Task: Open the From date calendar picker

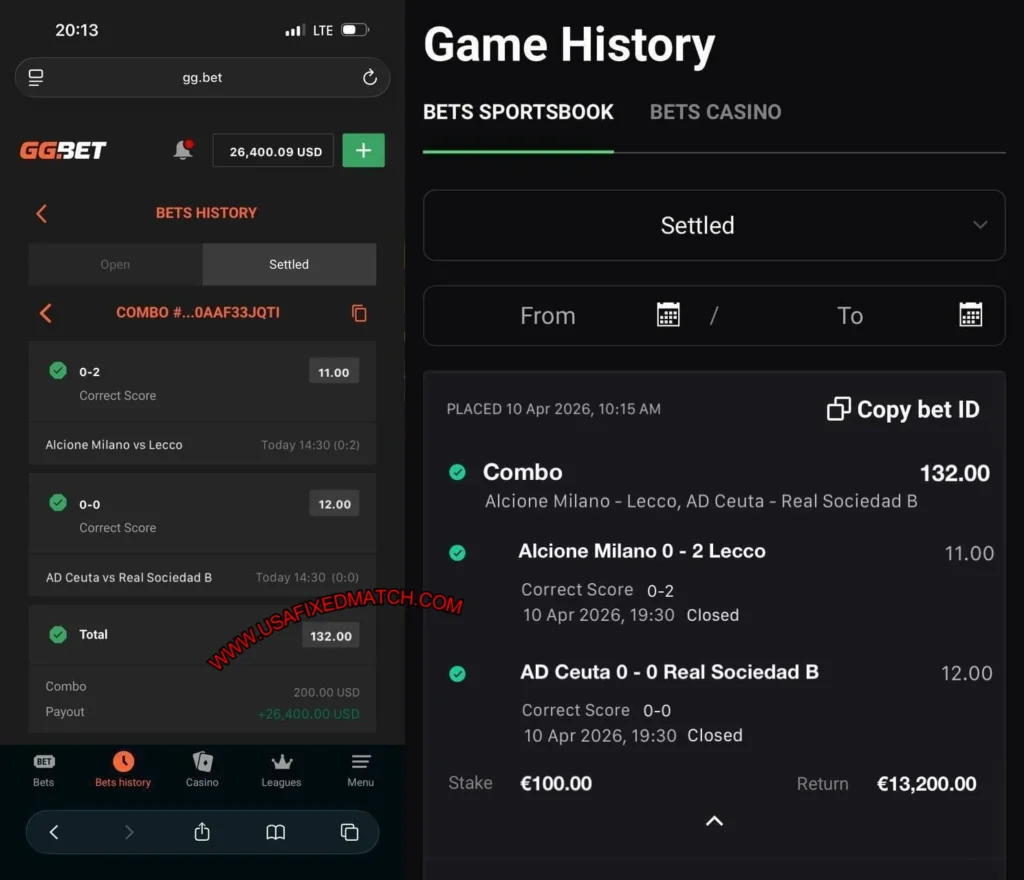Action: pos(667,315)
